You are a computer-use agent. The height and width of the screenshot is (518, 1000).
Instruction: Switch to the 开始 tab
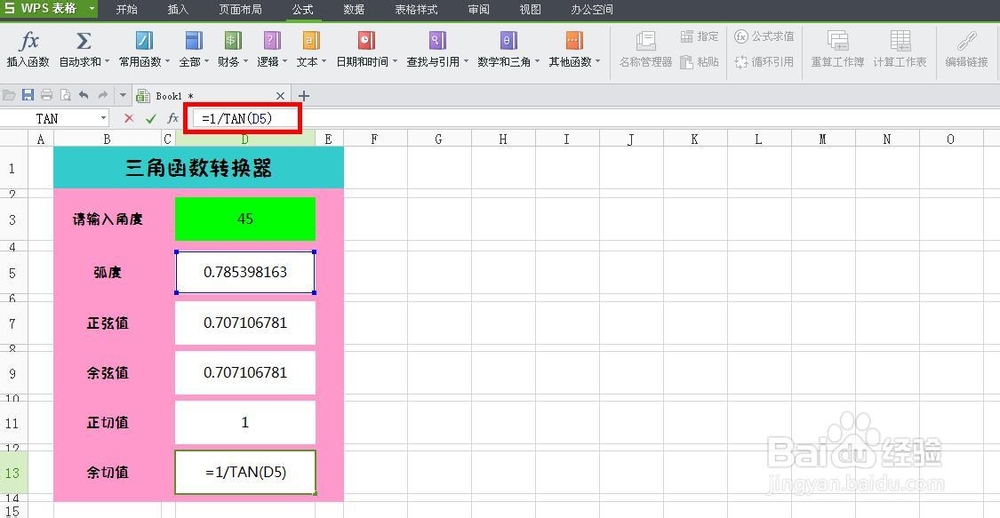pos(126,10)
